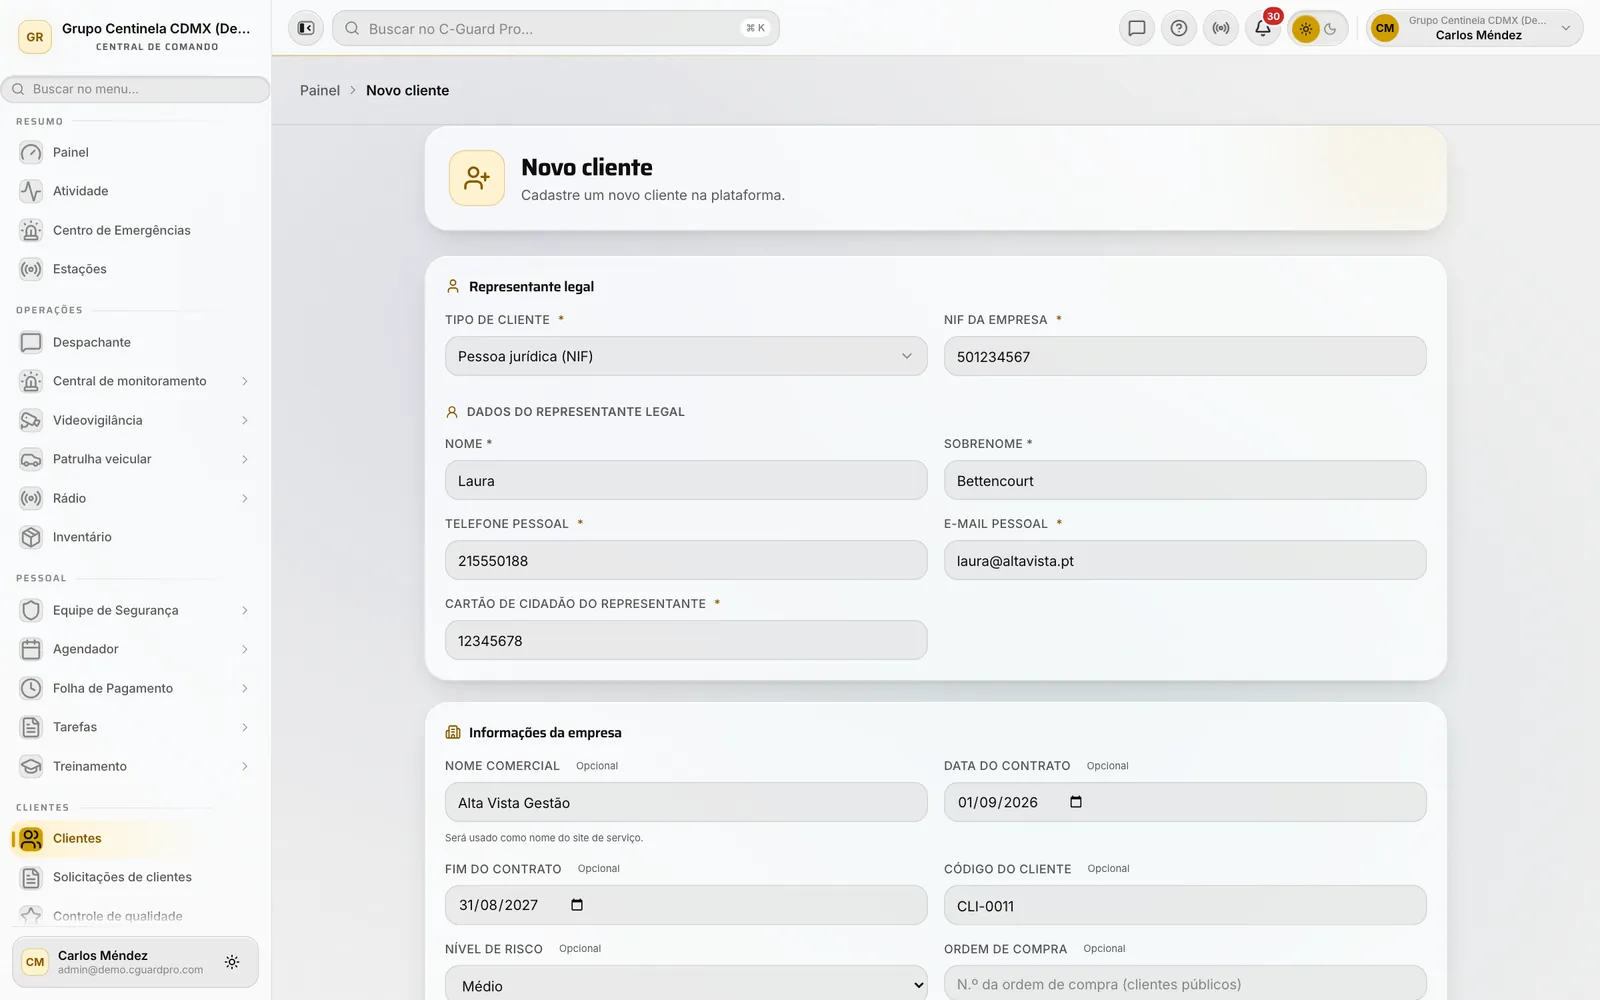Click the NIF da empresa field
1600x1000 pixels.
(x=1185, y=356)
